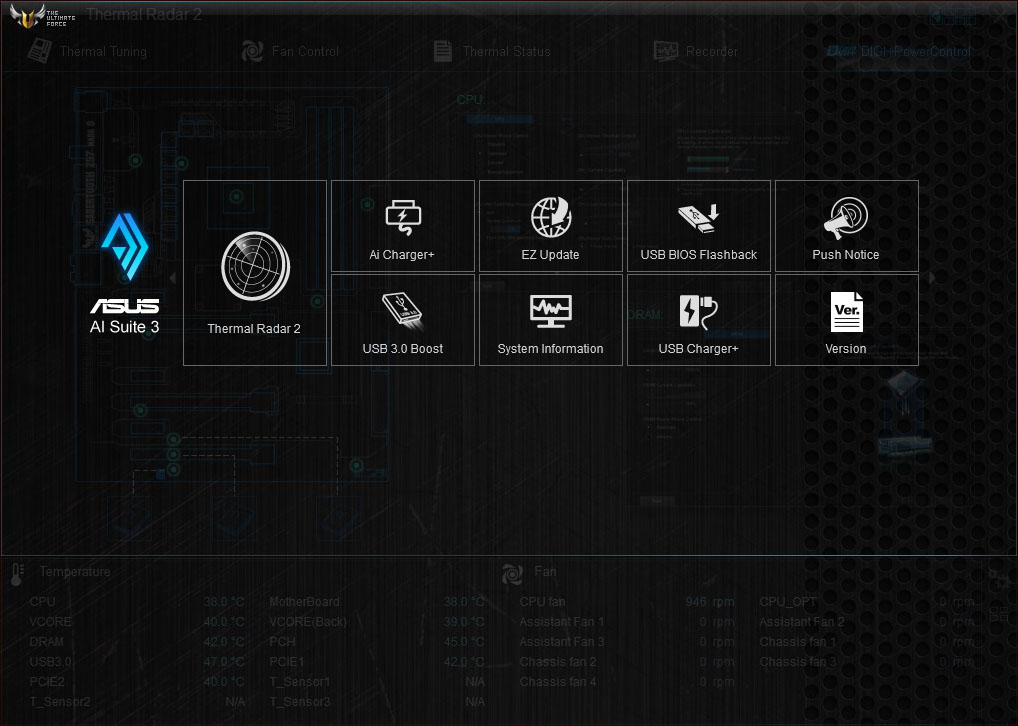The width and height of the screenshot is (1018, 726).
Task: Select the VCORE temperature row
Action: point(137,622)
